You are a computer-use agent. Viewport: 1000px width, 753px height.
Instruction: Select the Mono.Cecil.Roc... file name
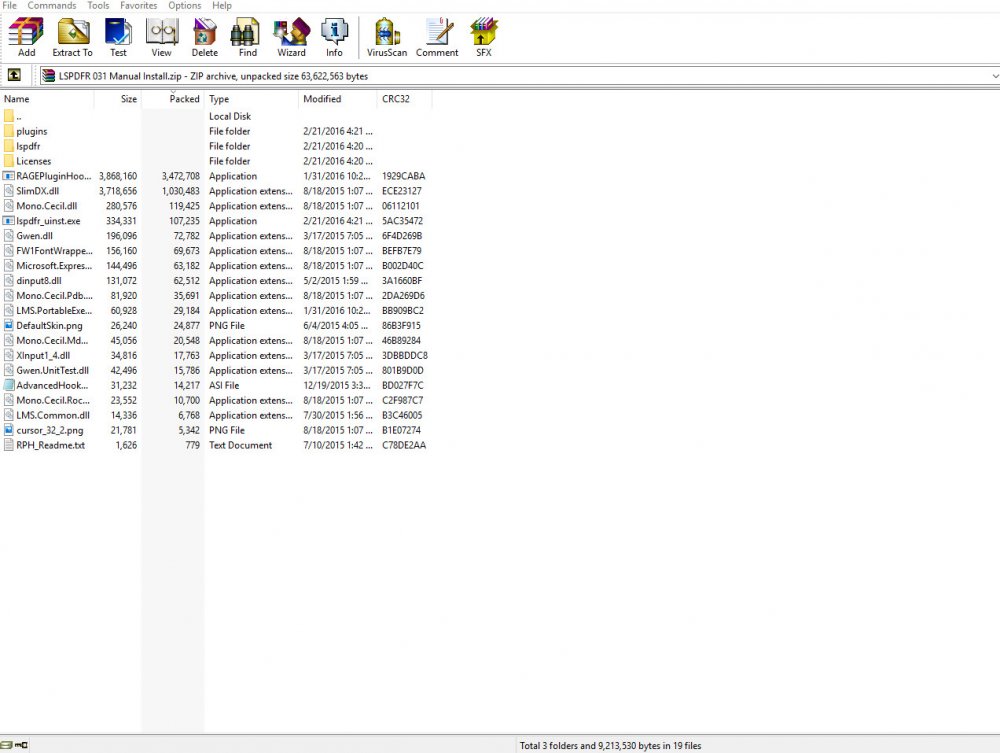pyautogui.click(x=53, y=400)
